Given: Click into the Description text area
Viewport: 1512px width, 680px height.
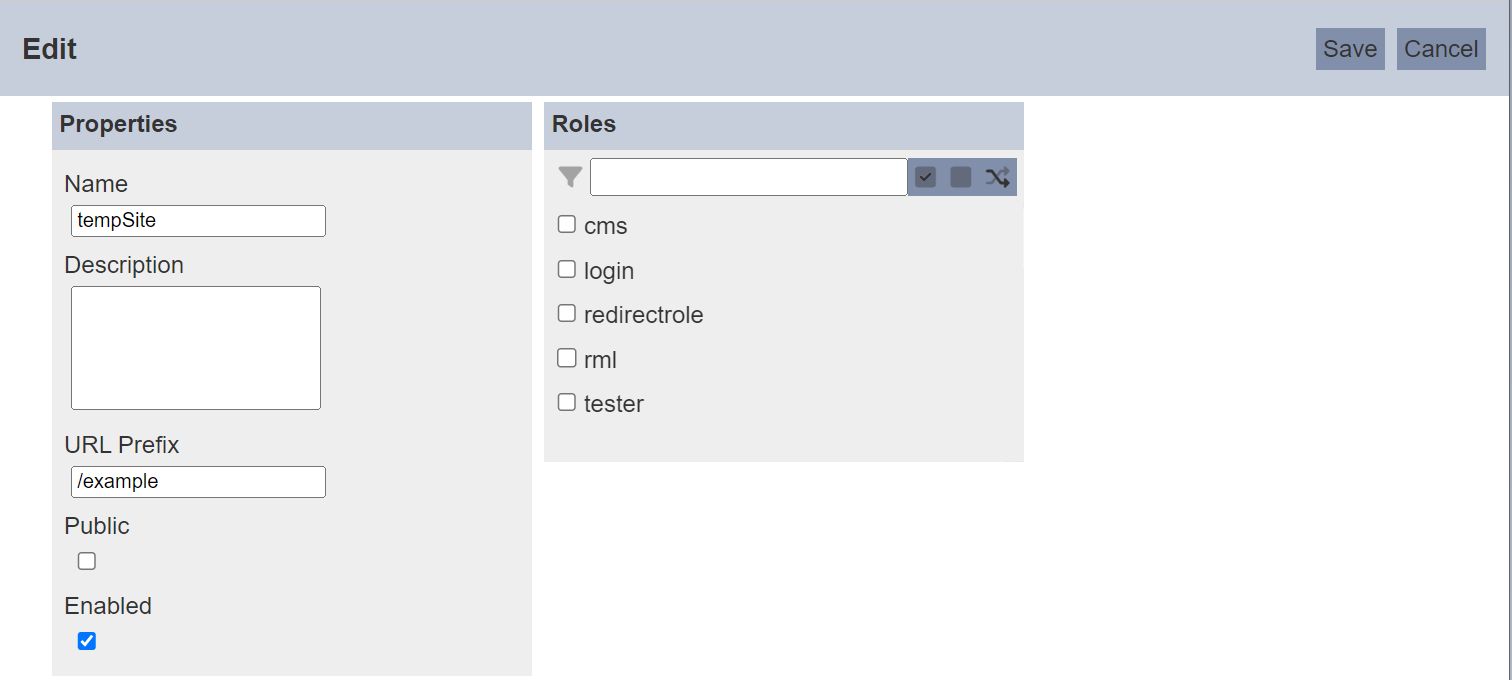Looking at the screenshot, I should (196, 348).
